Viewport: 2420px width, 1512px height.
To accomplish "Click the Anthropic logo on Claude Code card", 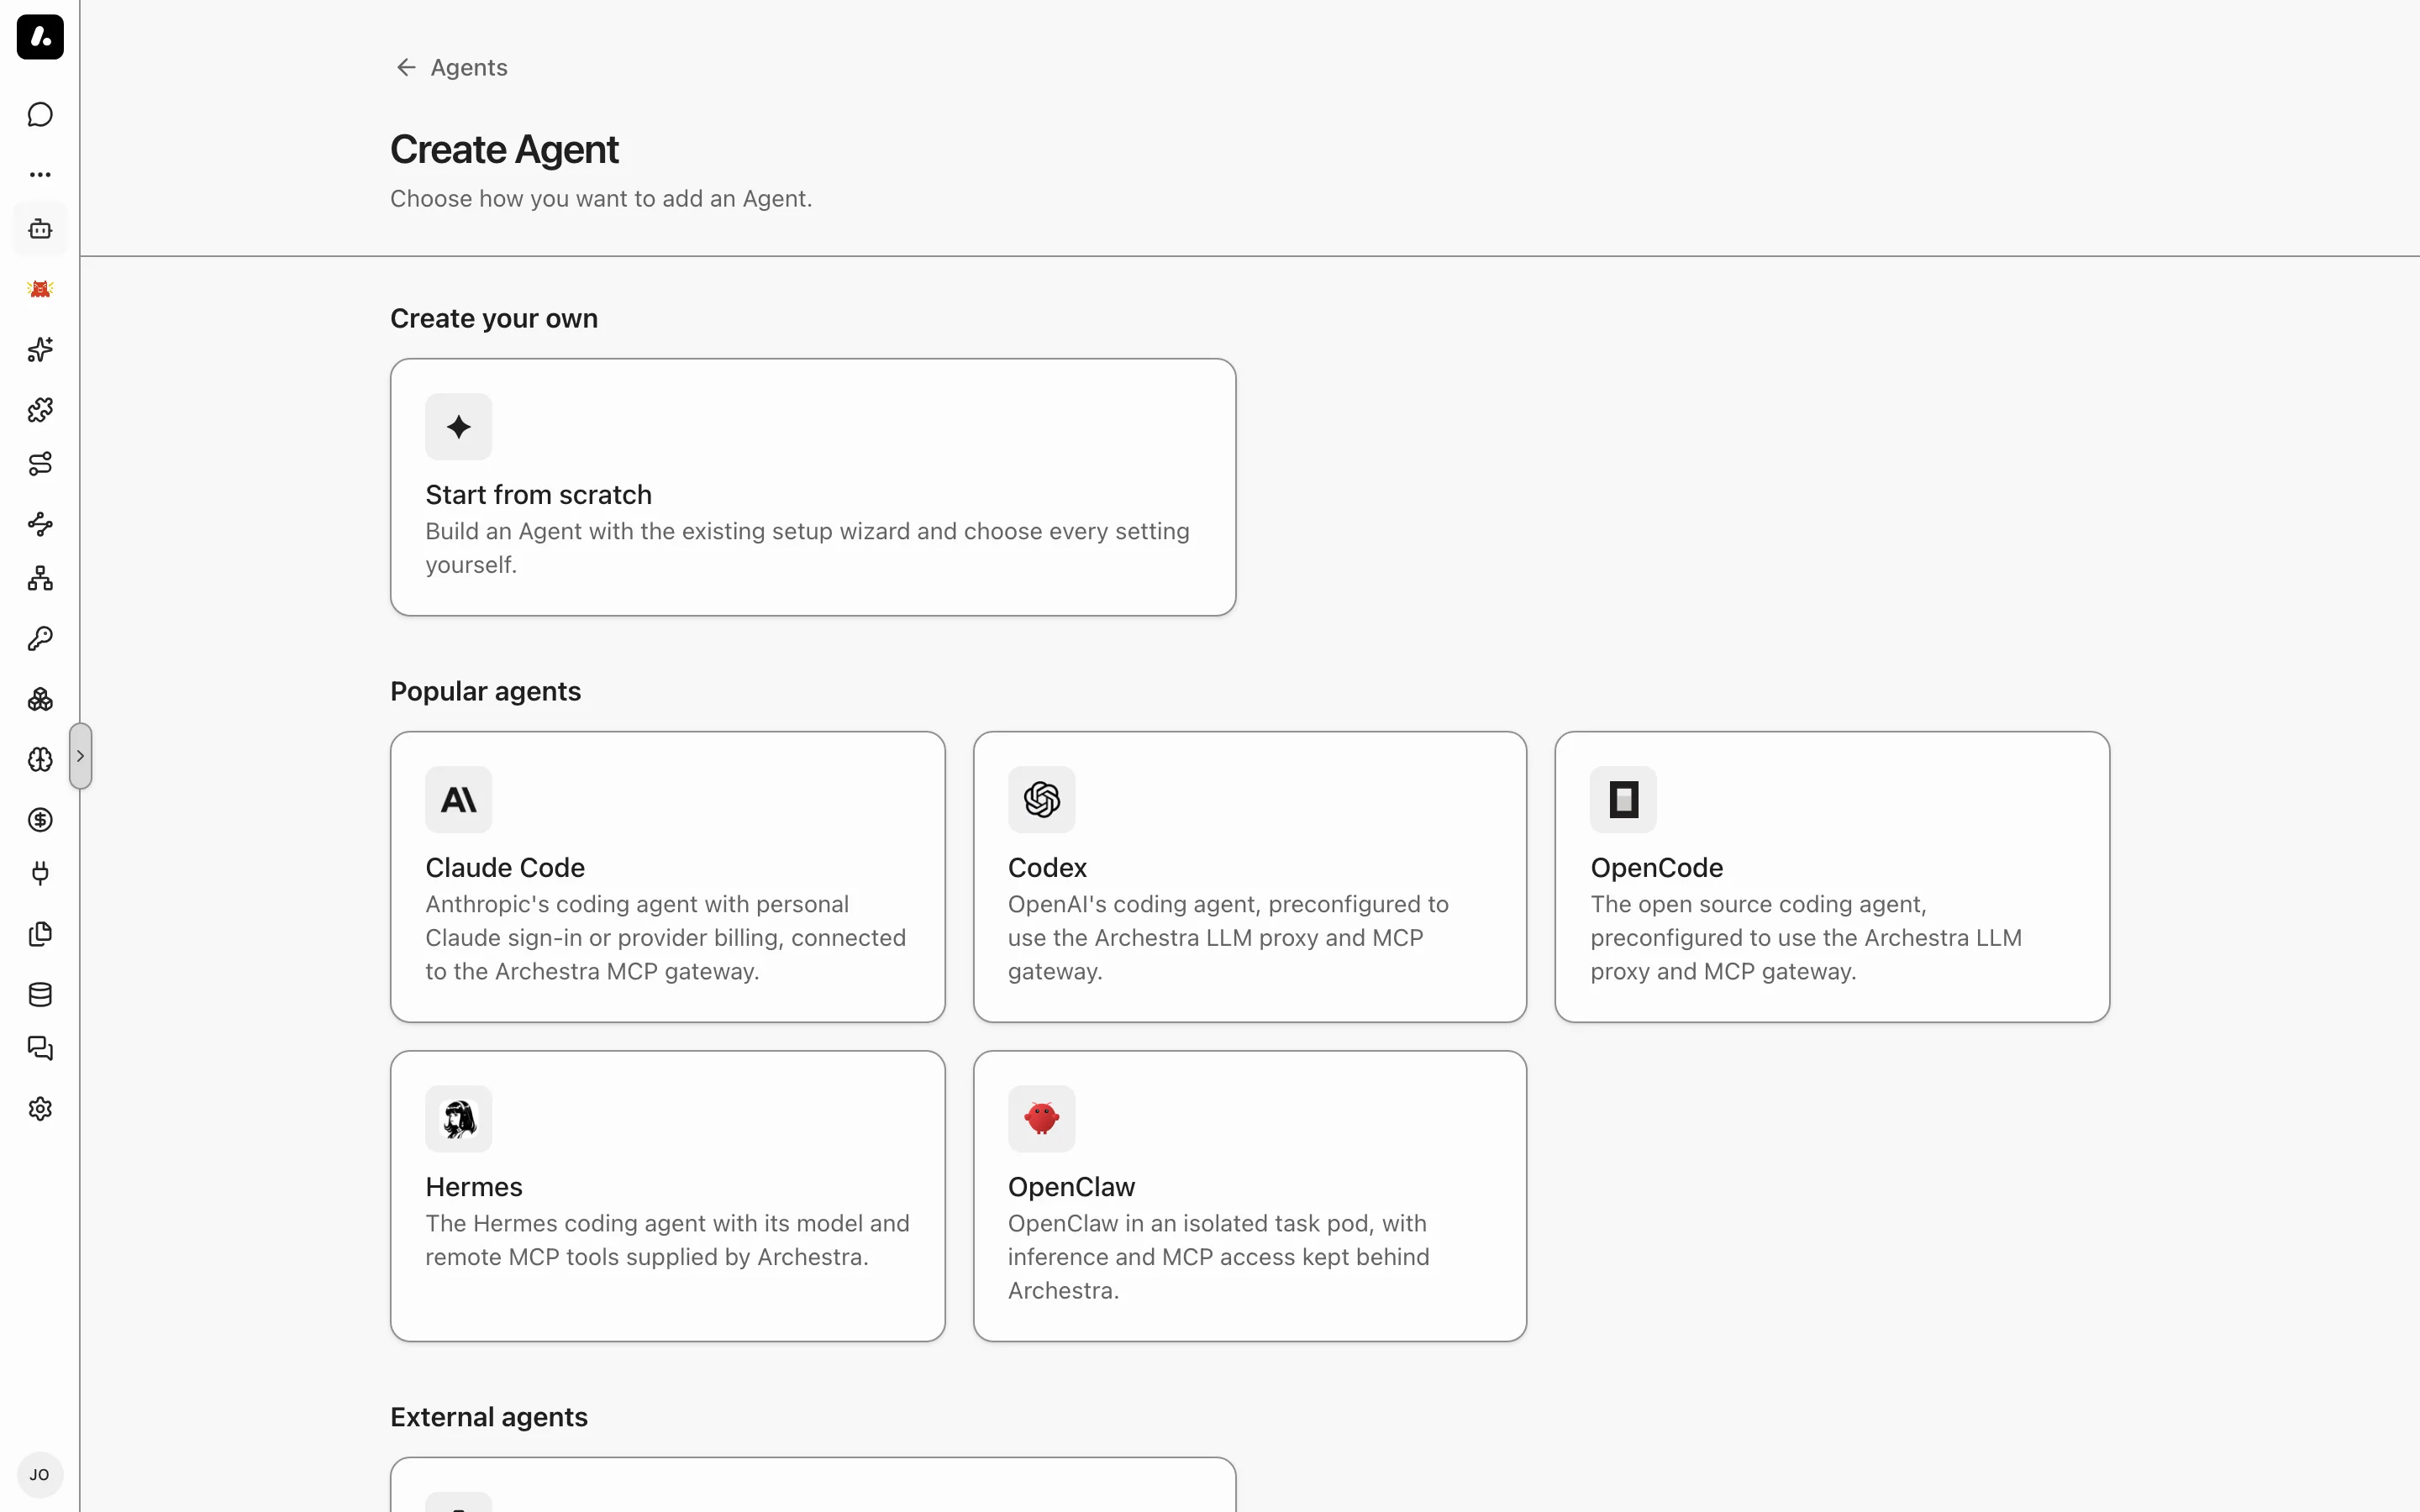I will point(459,800).
